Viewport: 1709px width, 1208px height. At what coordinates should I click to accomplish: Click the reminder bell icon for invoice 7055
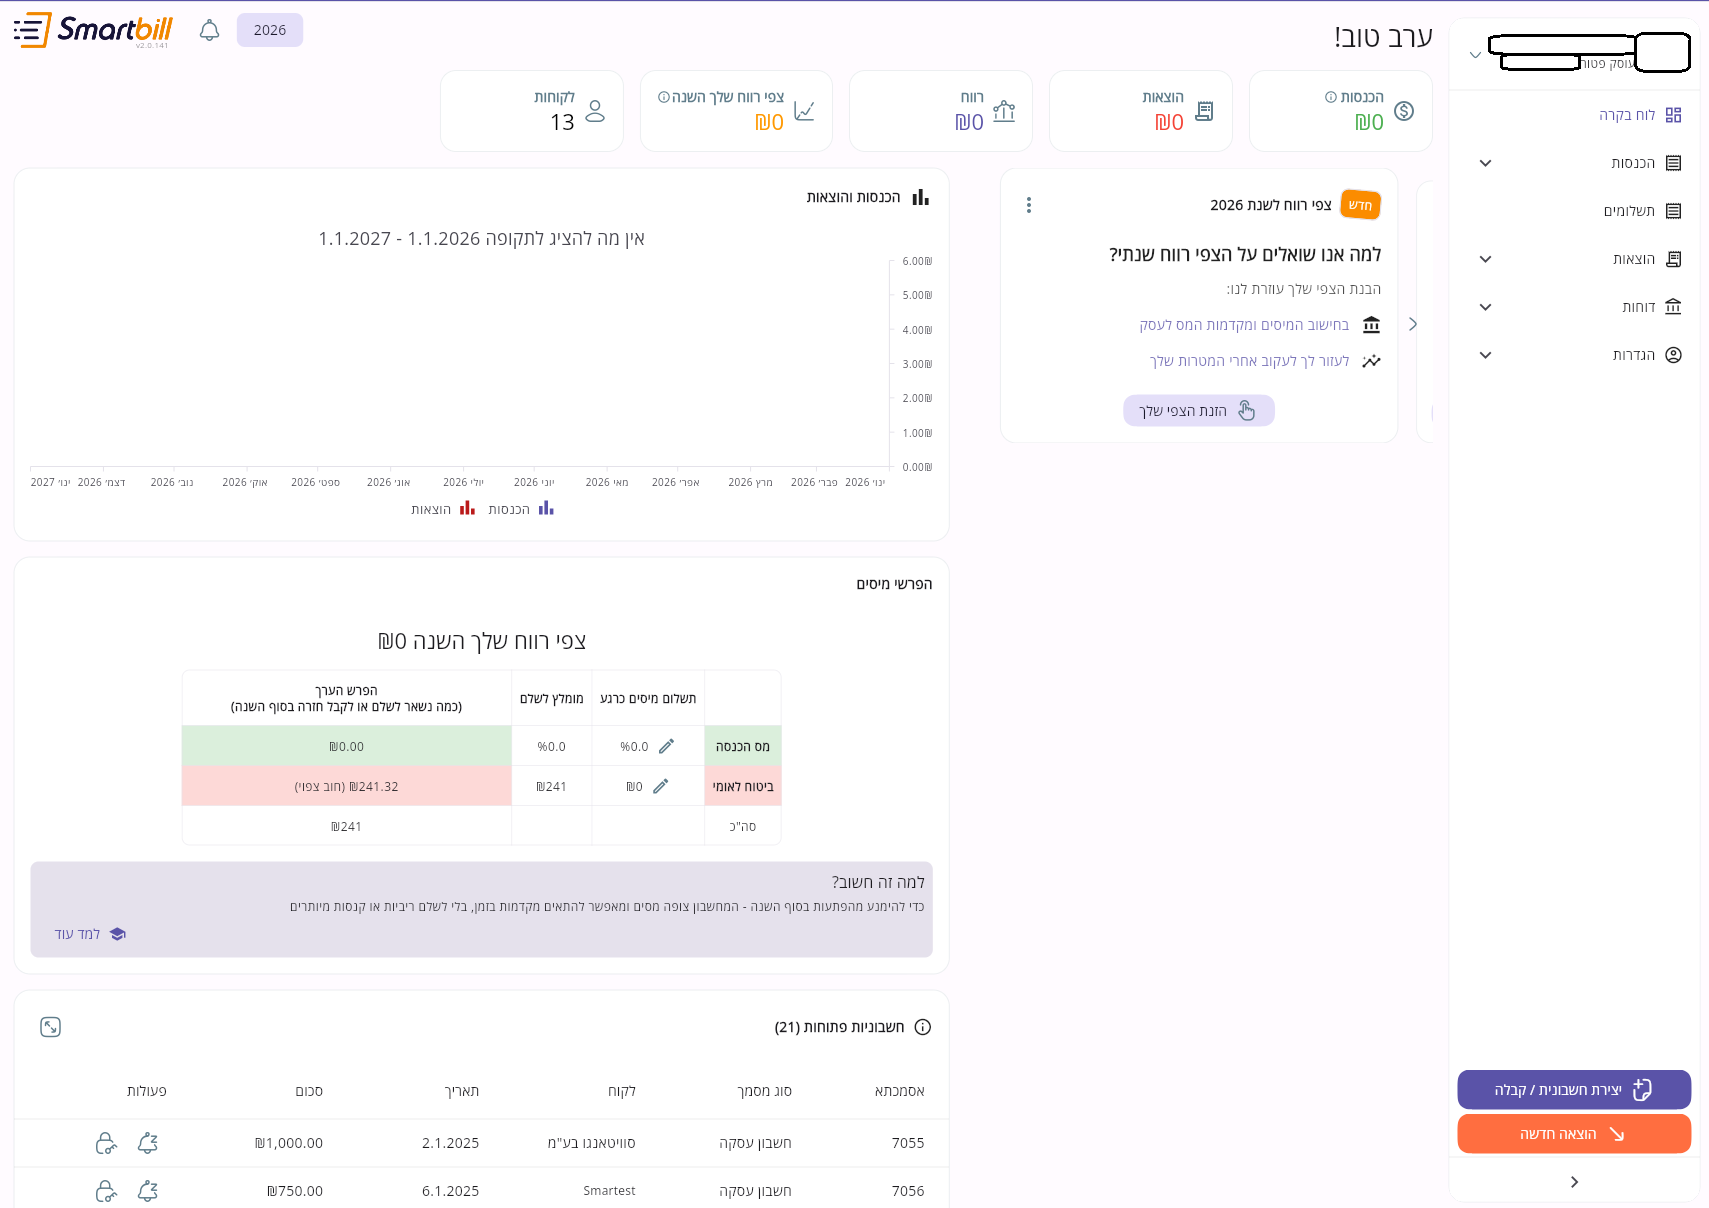click(148, 1143)
